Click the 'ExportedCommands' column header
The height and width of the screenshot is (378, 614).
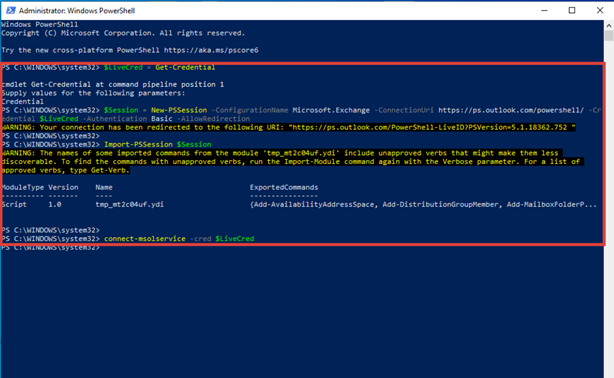[284, 187]
